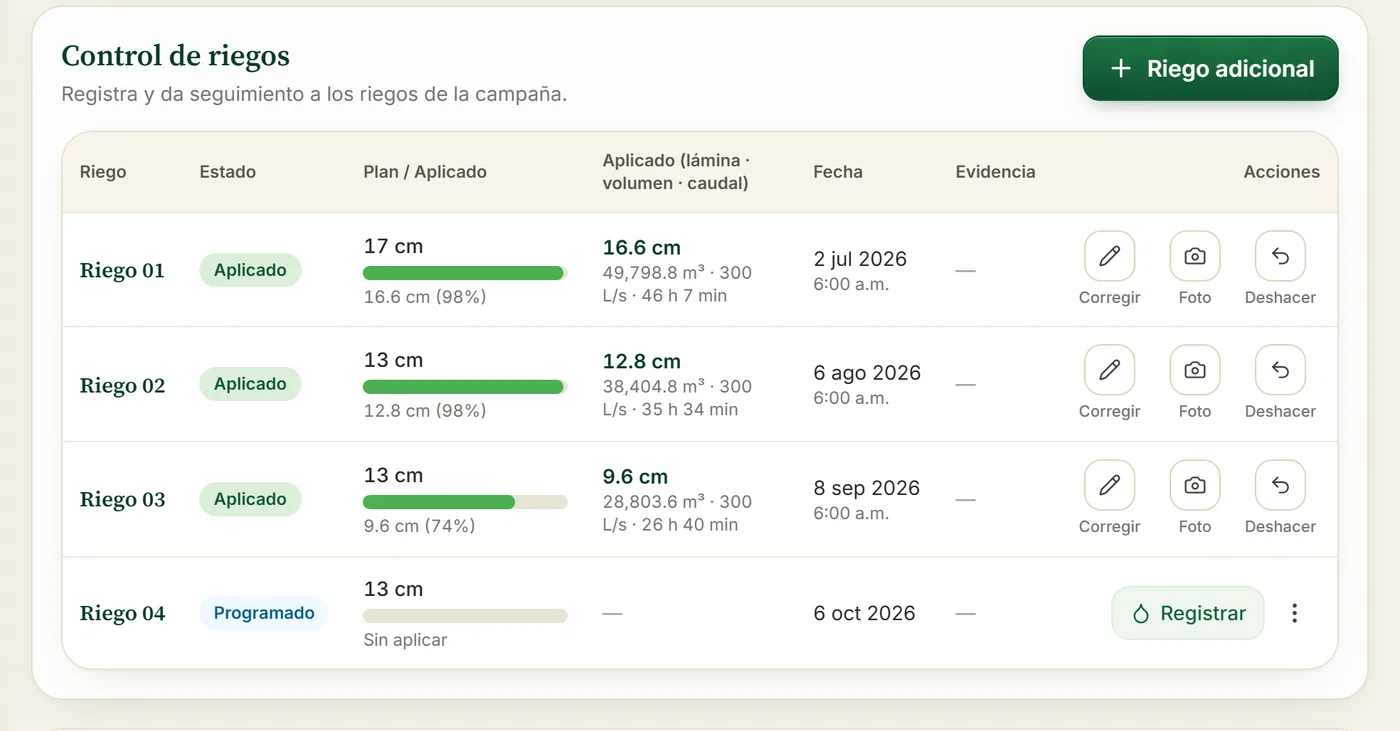Click the date 2 jul 2026
Viewport: 1400px width, 731px height.
coord(860,259)
